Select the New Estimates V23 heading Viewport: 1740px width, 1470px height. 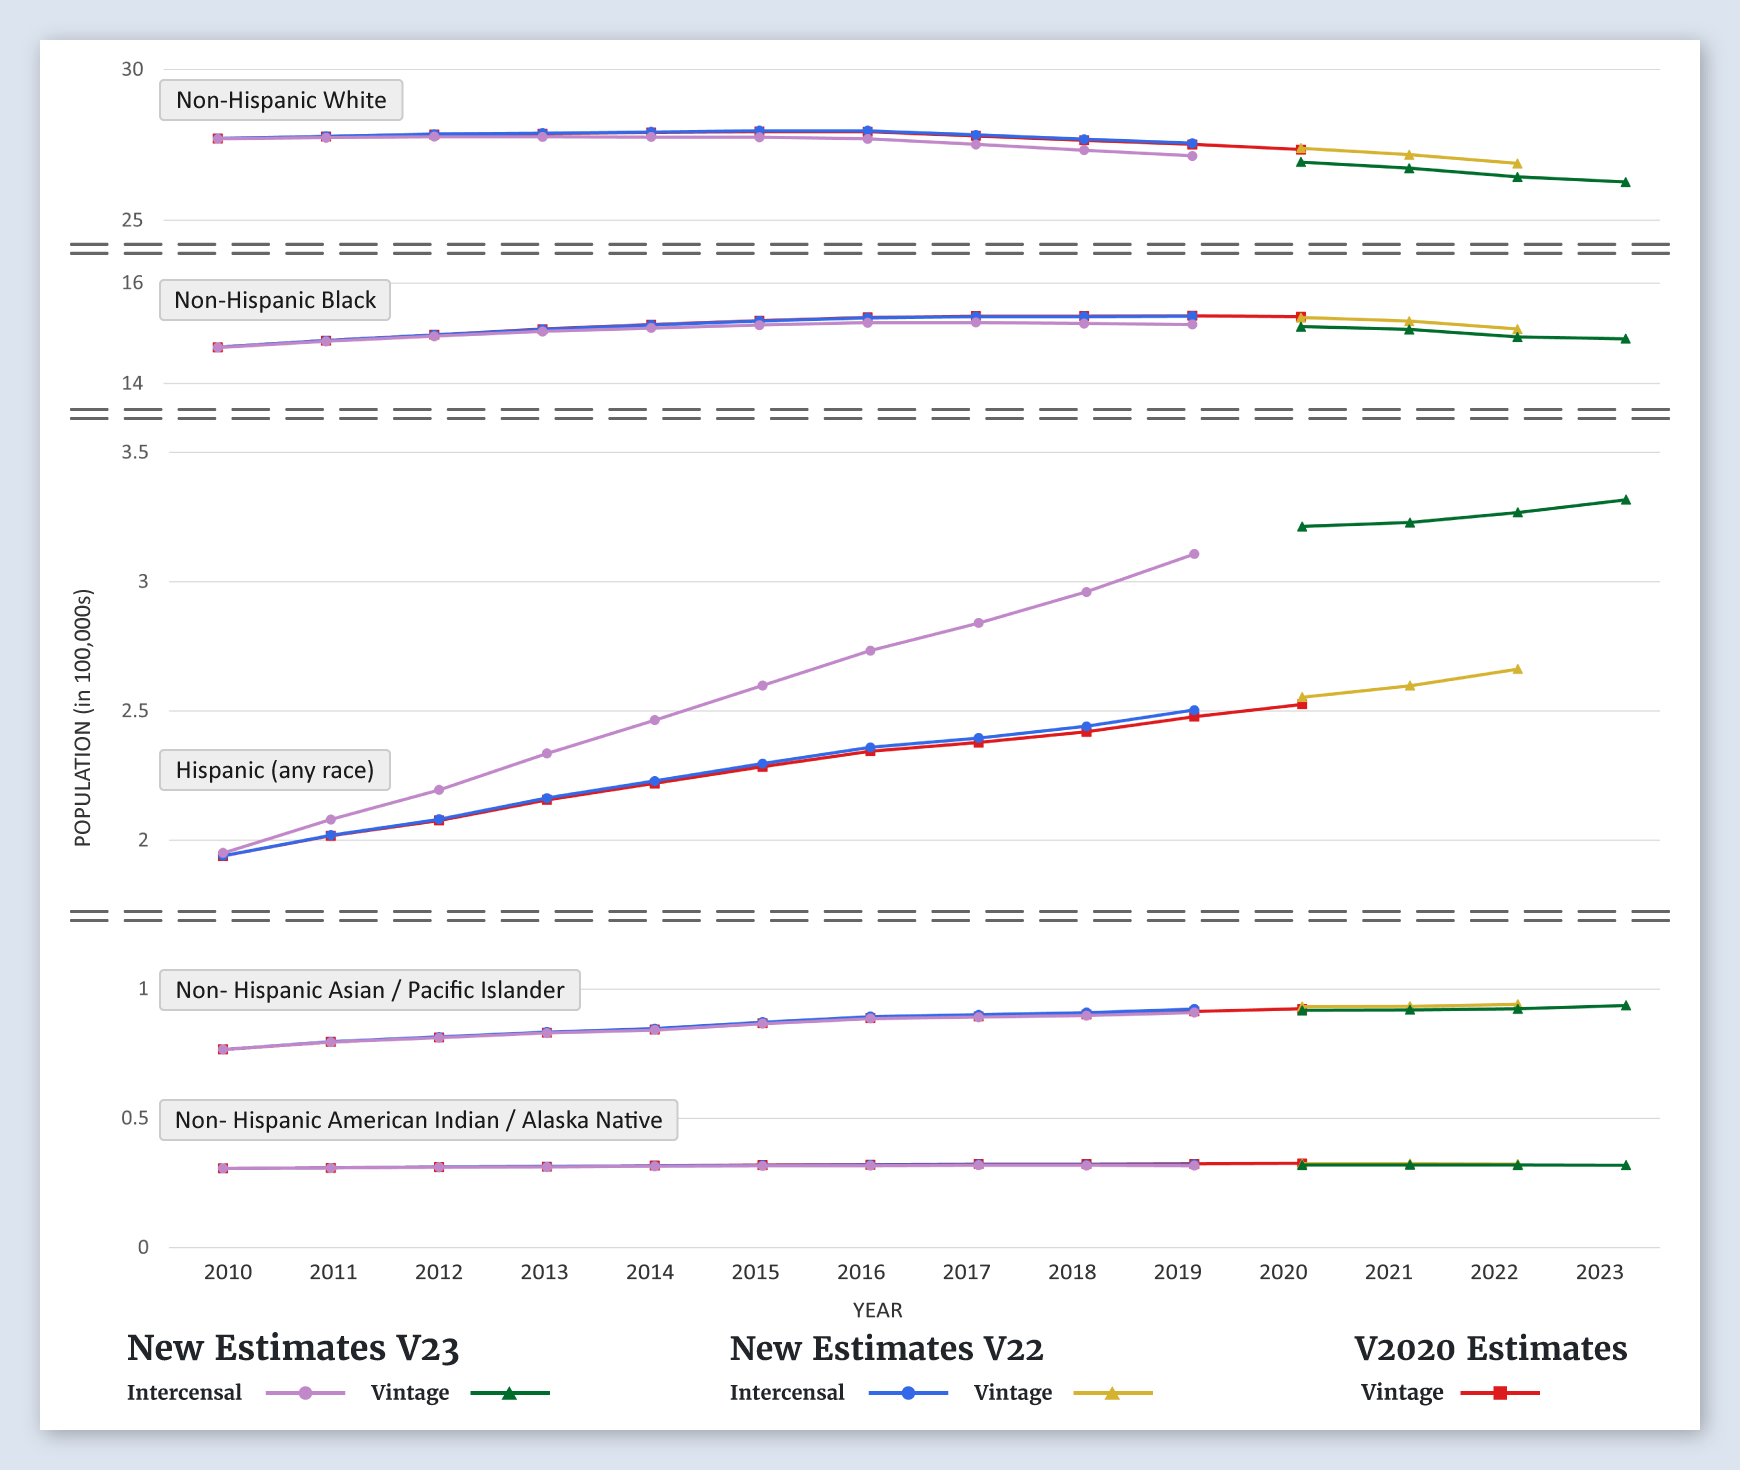293,1348
